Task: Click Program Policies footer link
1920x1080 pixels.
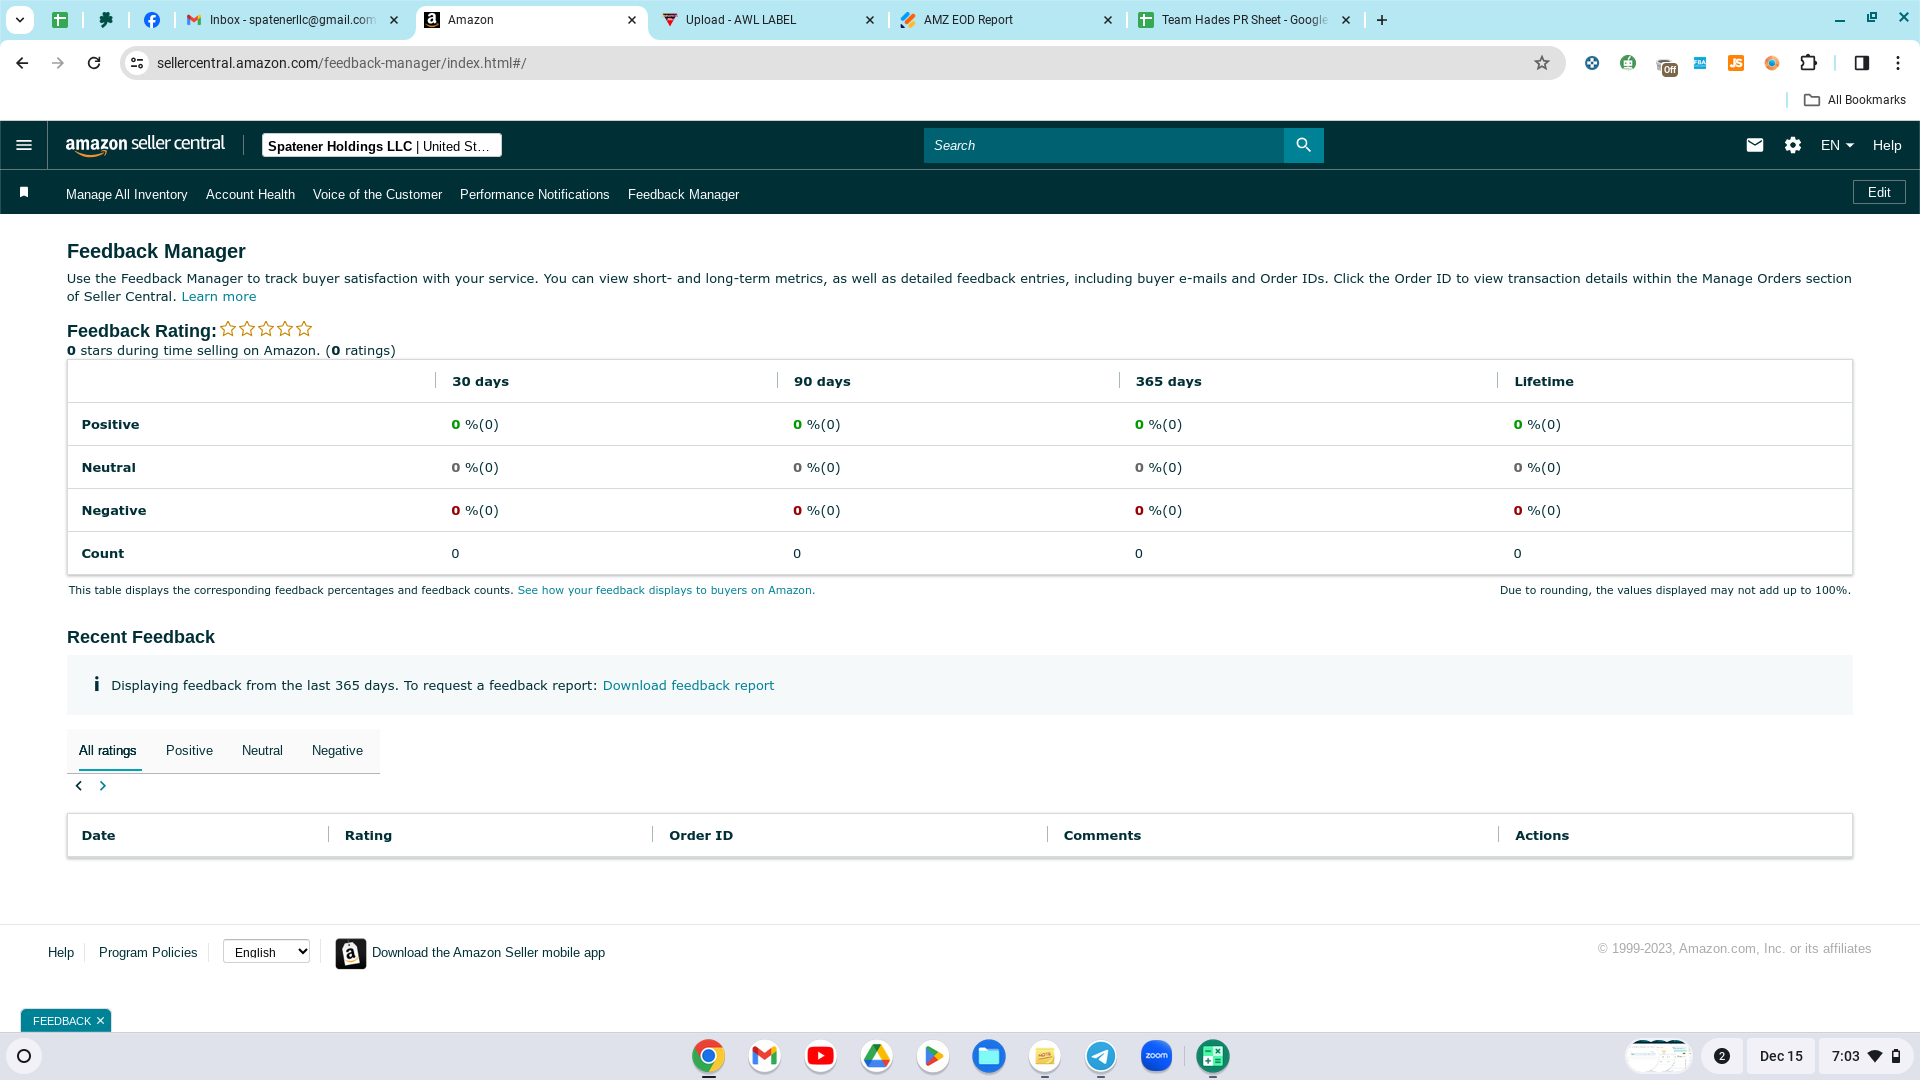Action: 148,953
